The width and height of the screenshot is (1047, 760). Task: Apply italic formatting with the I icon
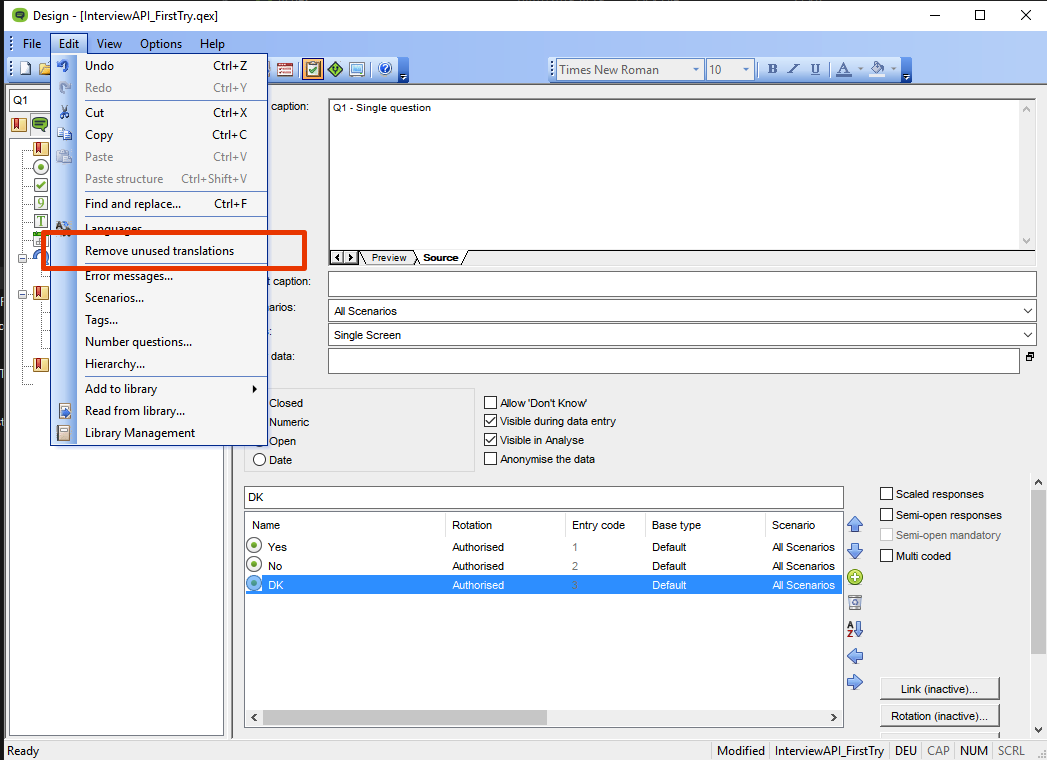click(793, 69)
